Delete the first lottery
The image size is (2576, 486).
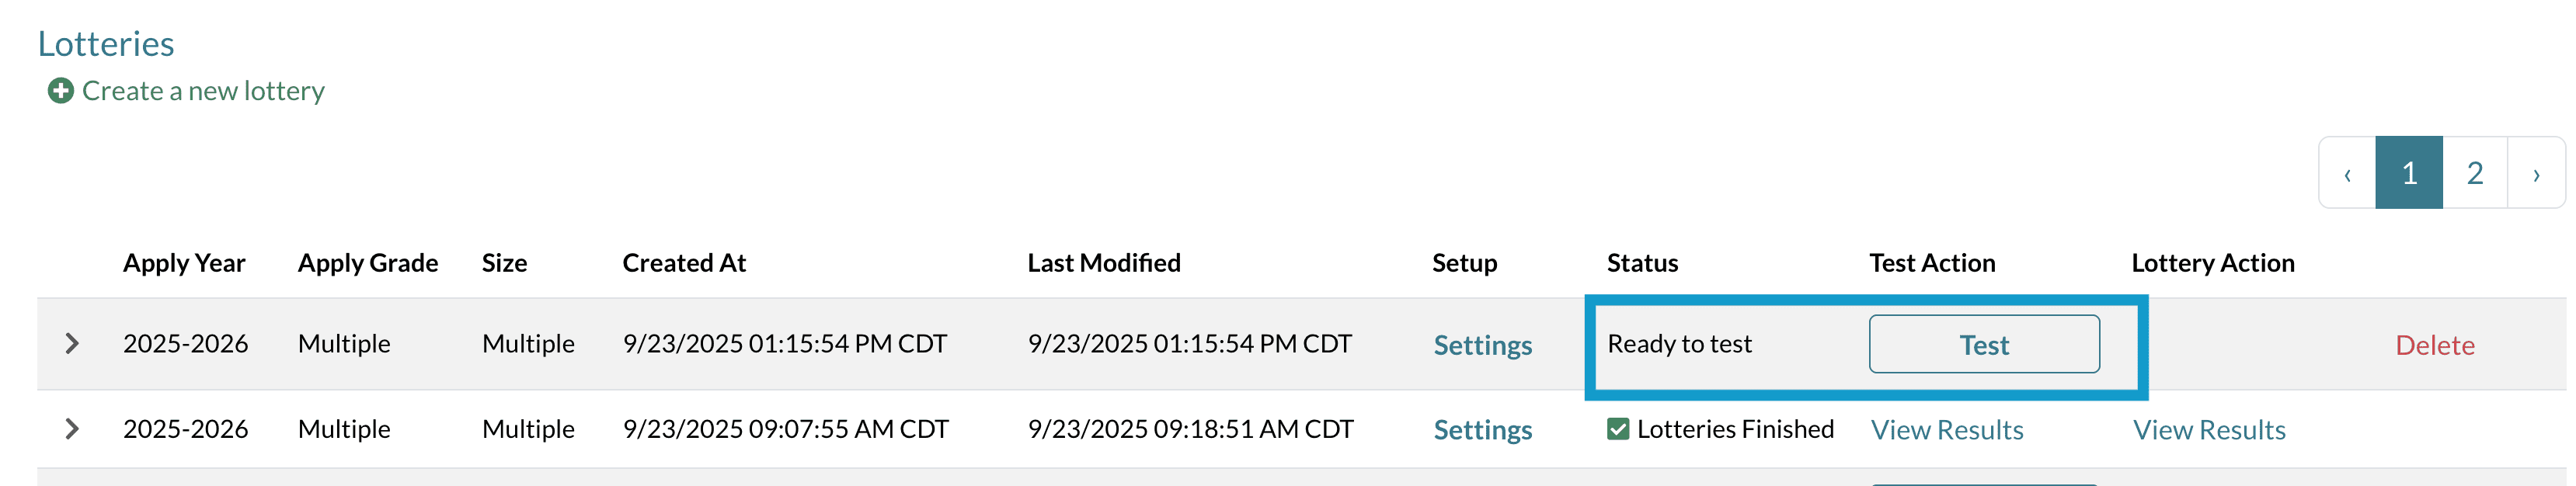click(x=2434, y=345)
